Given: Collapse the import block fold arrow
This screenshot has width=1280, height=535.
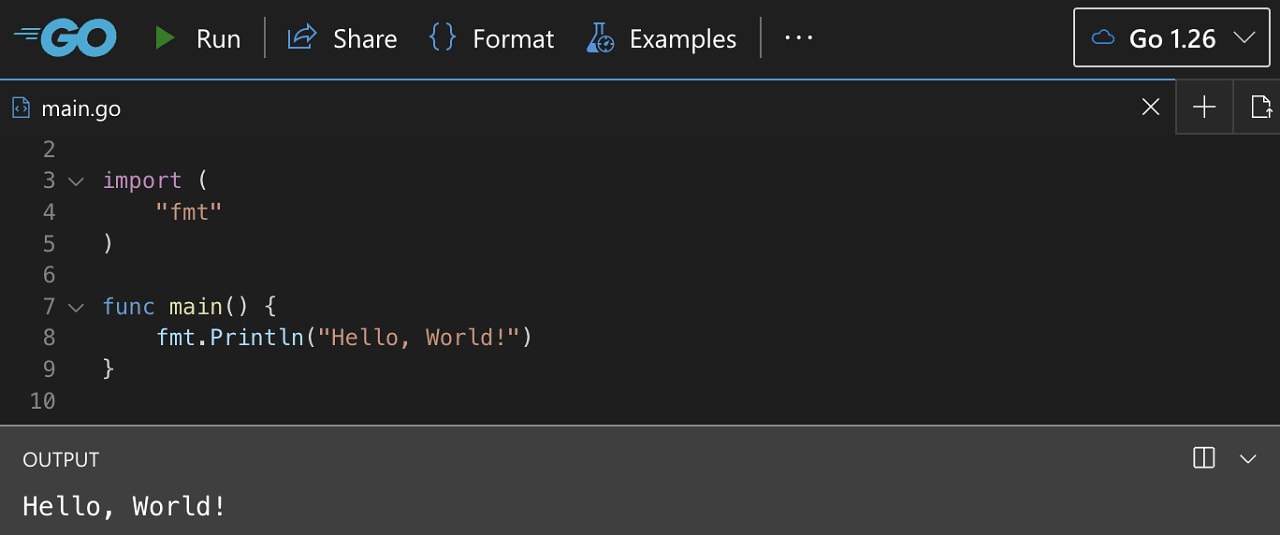Looking at the screenshot, I should click(x=76, y=181).
